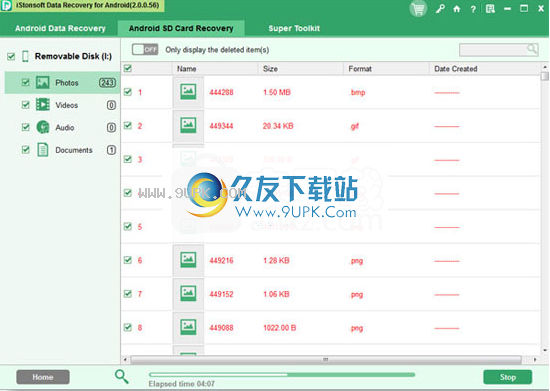Click the vertical scrollbar up arrow
This screenshot has height=391, width=550.
pos(545,67)
